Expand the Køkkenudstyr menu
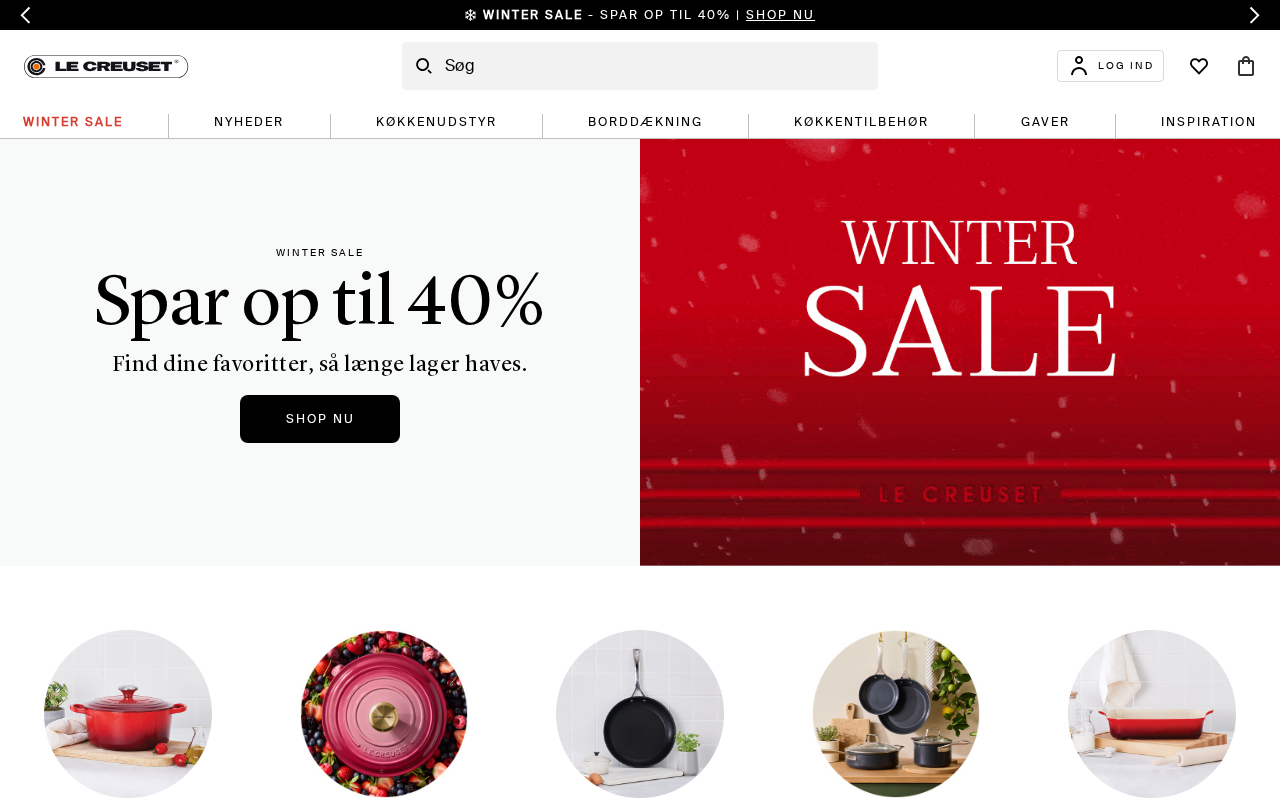This screenshot has height=800, width=1280. [436, 122]
